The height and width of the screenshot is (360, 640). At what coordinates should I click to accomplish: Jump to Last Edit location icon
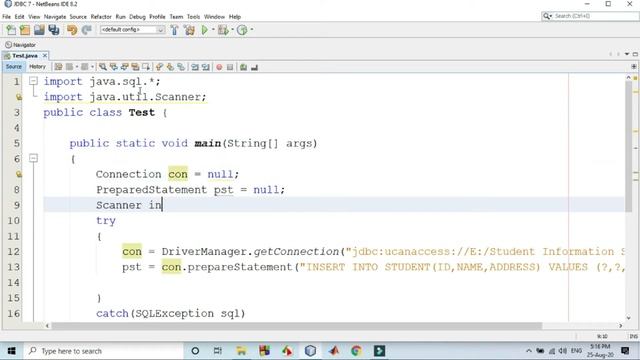pos(58,67)
